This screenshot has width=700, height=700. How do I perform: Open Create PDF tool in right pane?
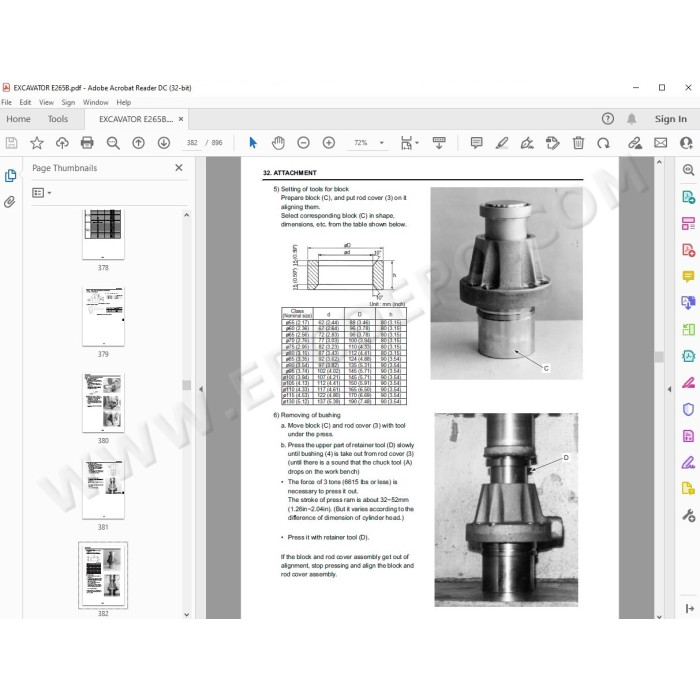pos(688,250)
